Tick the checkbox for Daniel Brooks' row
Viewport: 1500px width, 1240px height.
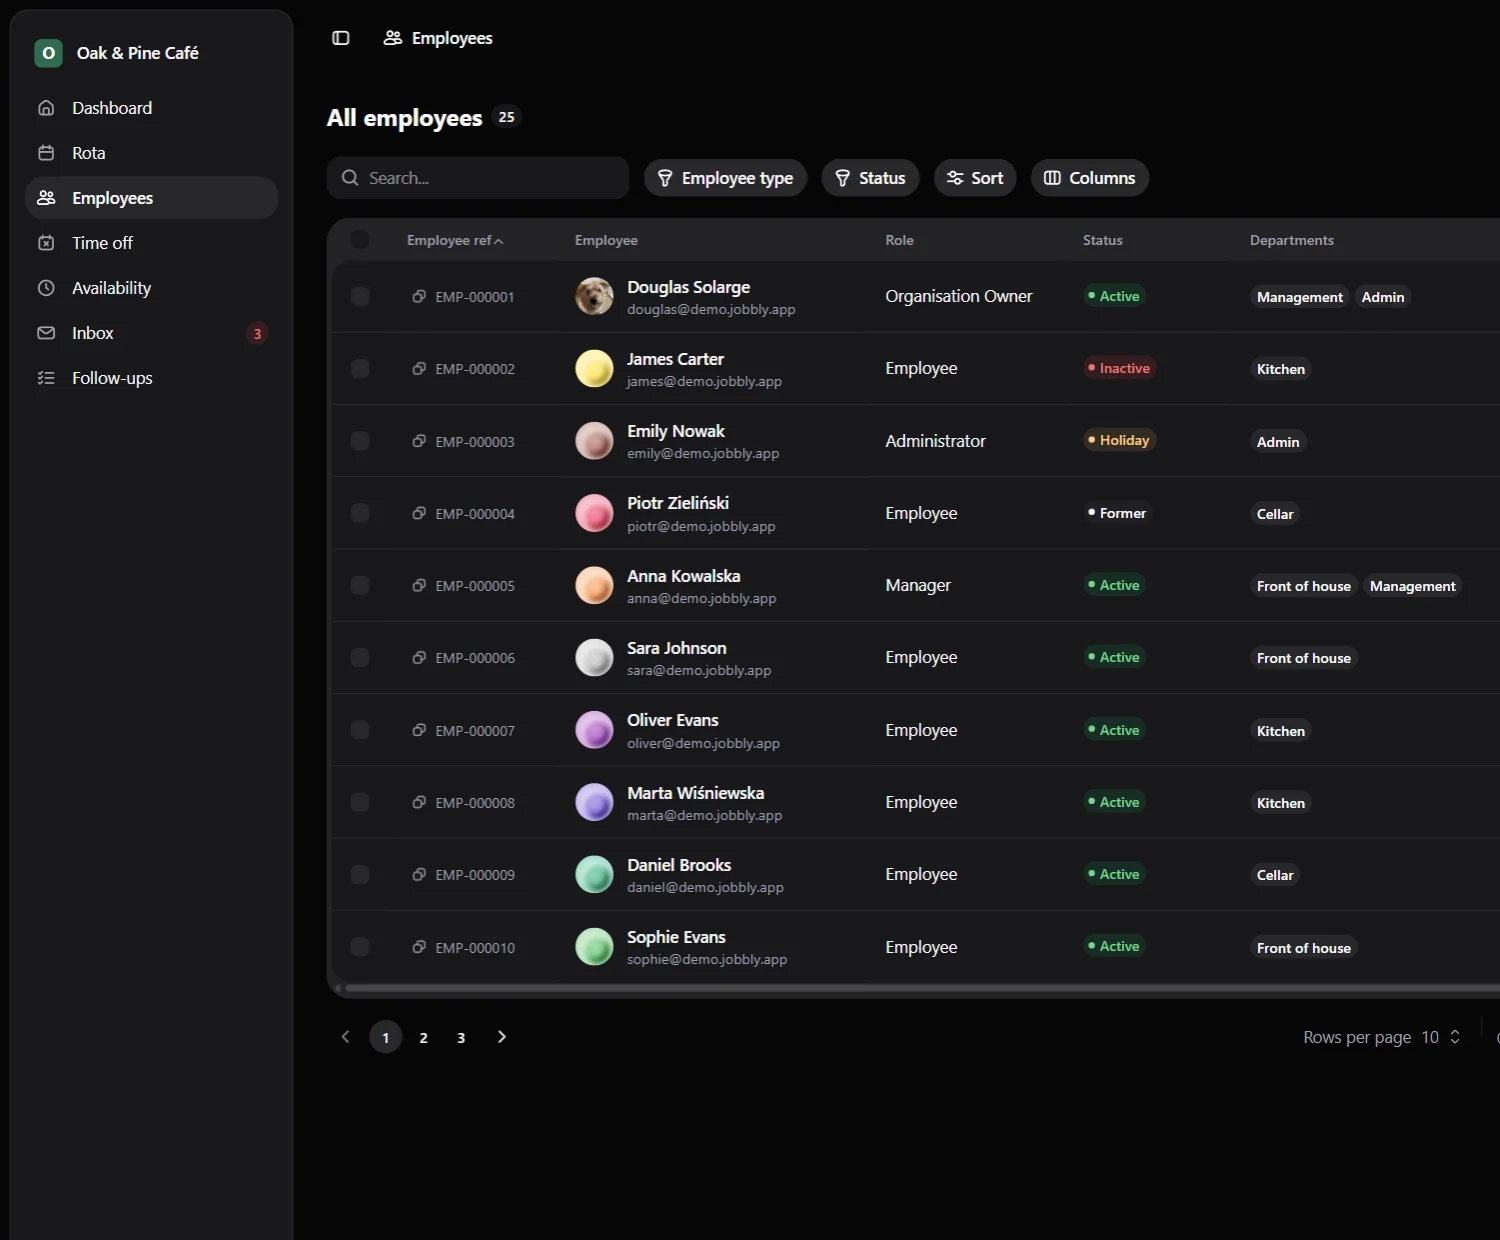[x=360, y=874]
